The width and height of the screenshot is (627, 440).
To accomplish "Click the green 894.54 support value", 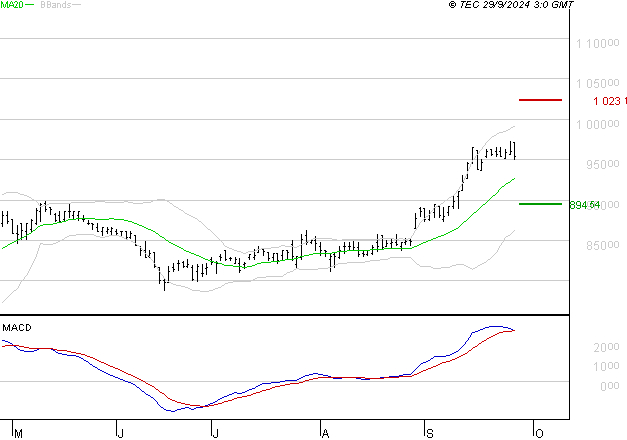I will coord(585,205).
